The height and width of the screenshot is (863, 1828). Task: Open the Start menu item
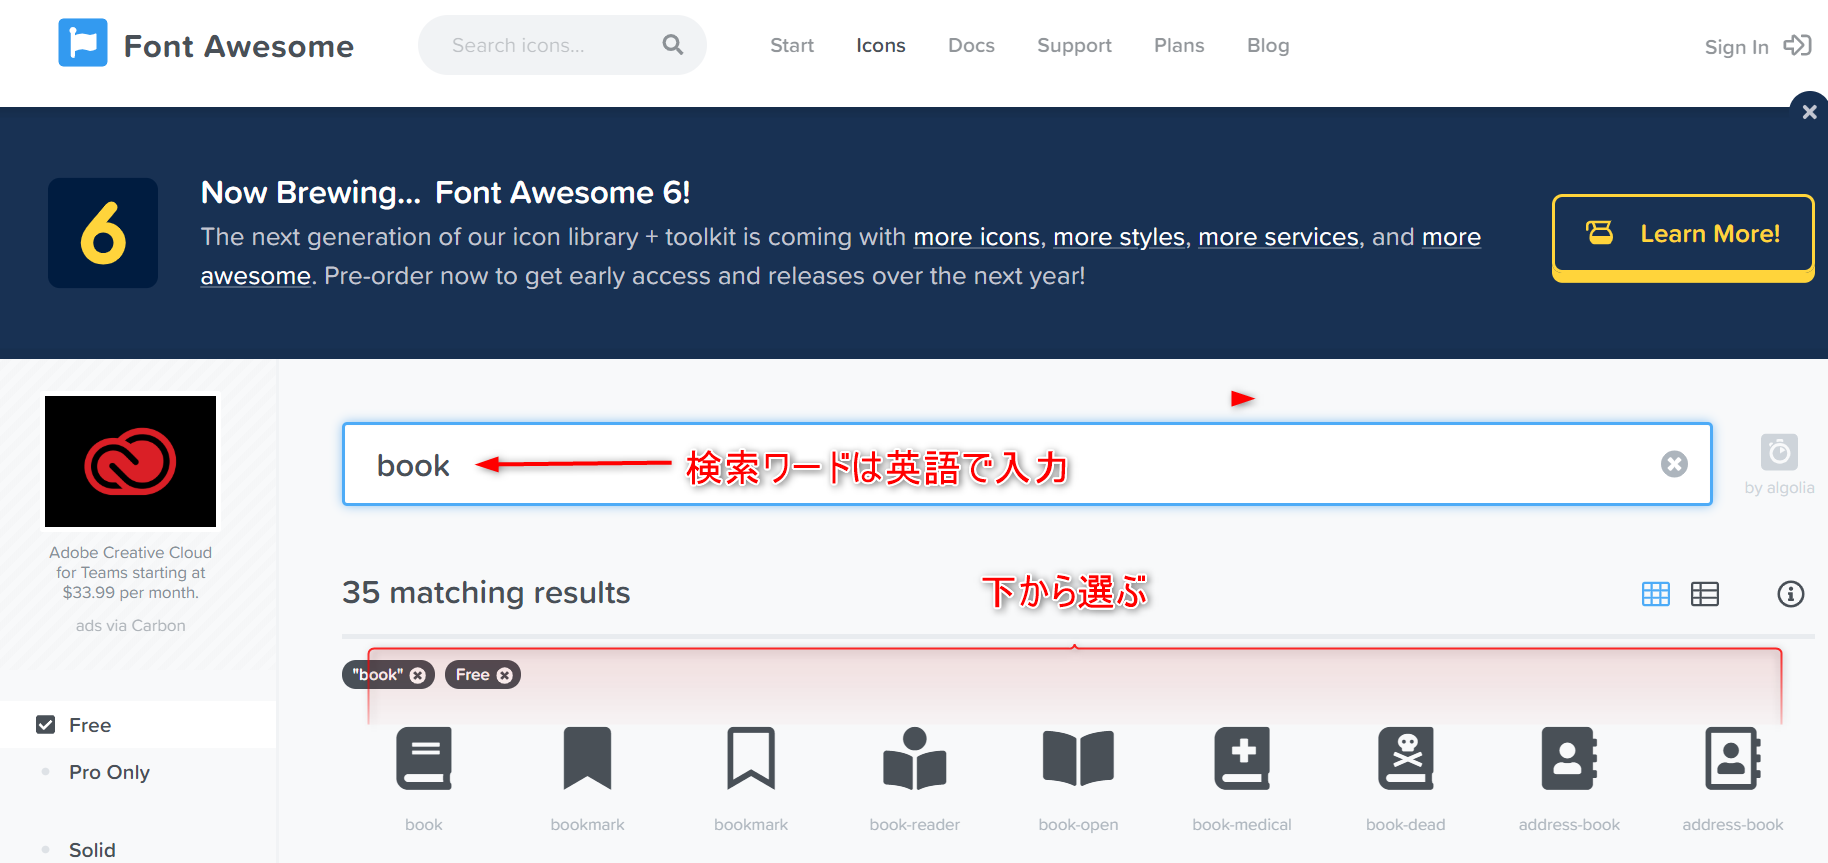(792, 45)
